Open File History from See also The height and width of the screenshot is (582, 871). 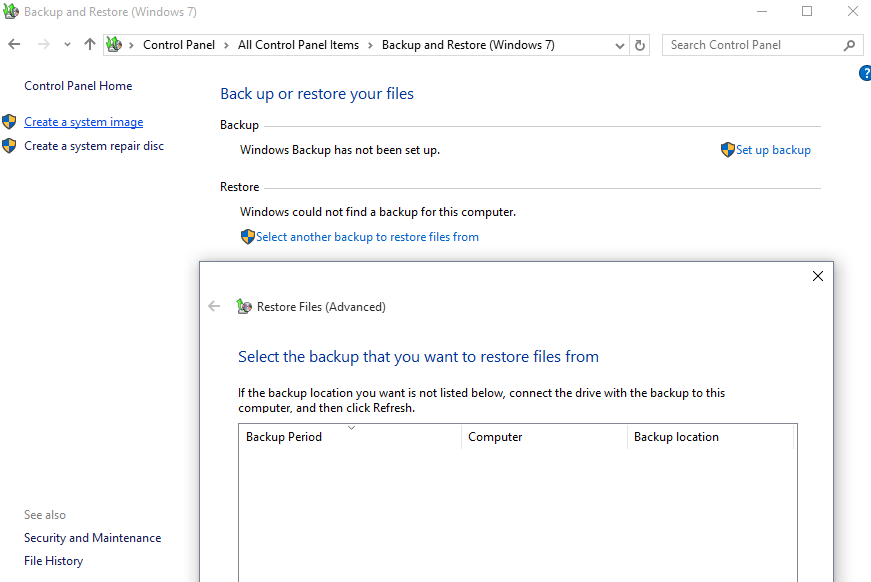(53, 560)
